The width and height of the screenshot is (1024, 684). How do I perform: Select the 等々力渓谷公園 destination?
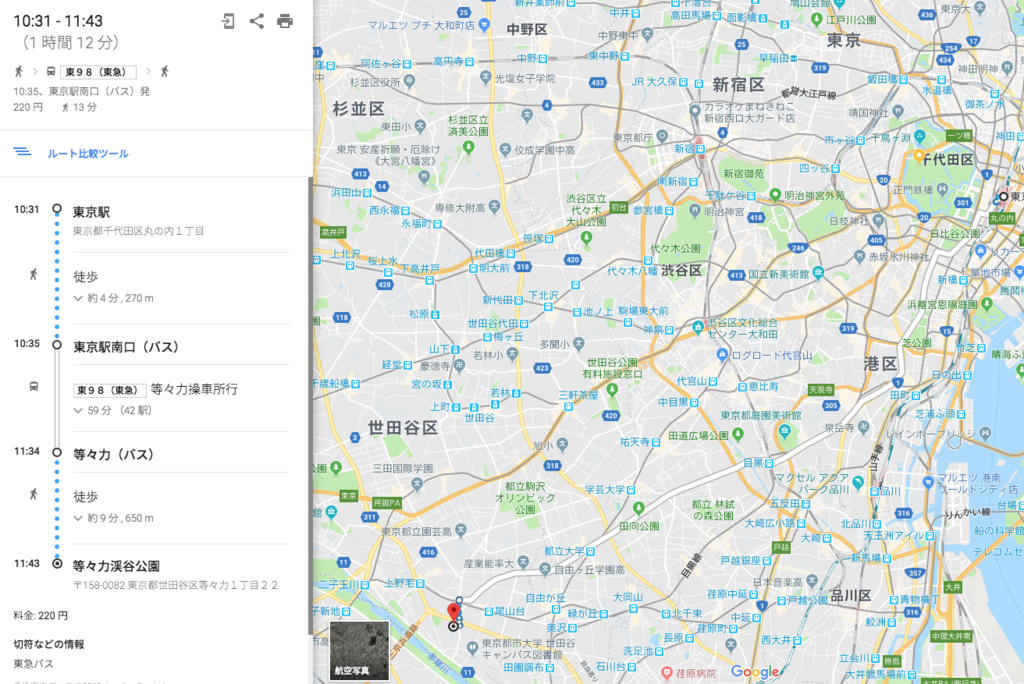[x=116, y=566]
